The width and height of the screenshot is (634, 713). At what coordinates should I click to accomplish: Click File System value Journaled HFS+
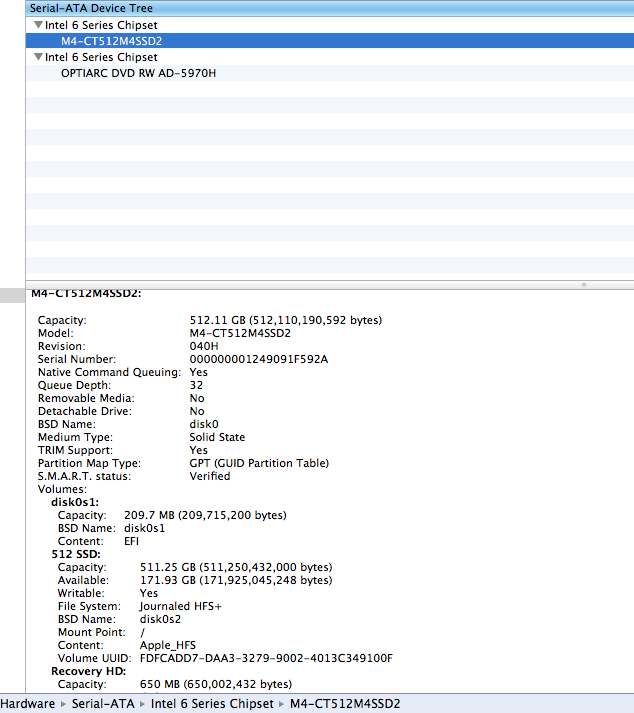pos(181,606)
